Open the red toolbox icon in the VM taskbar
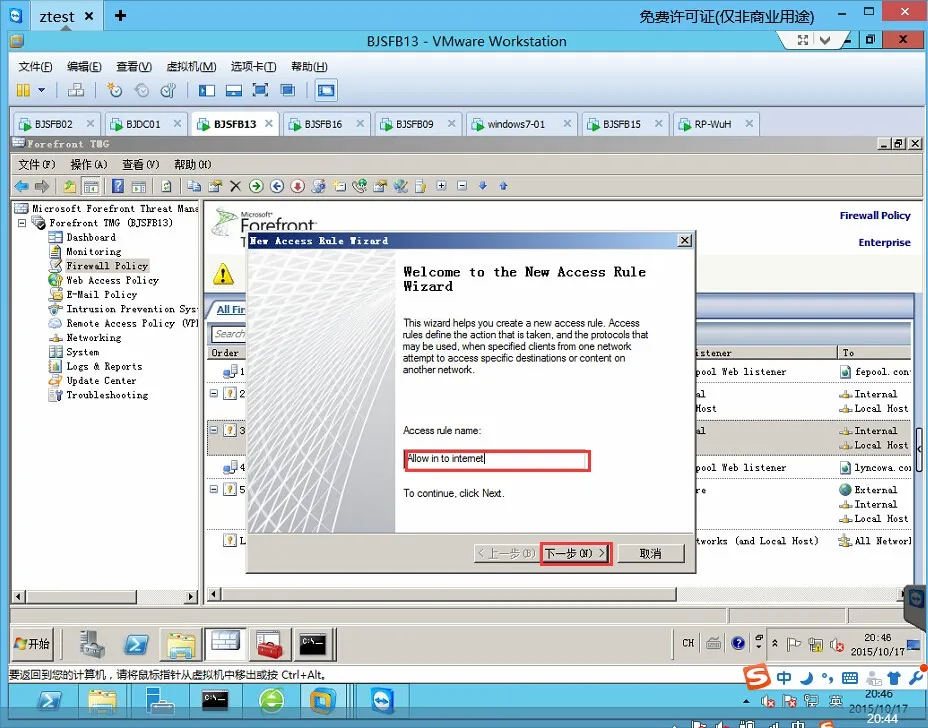Screen dimensions: 928x728 click(x=269, y=645)
